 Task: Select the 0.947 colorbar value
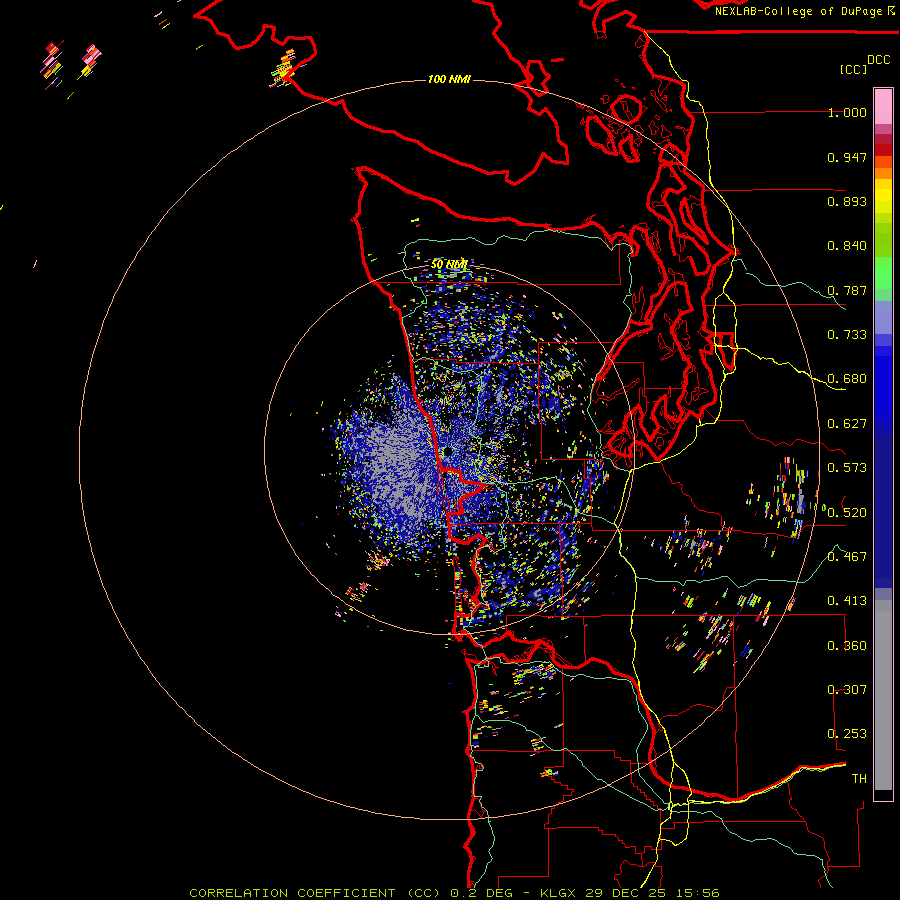point(847,157)
